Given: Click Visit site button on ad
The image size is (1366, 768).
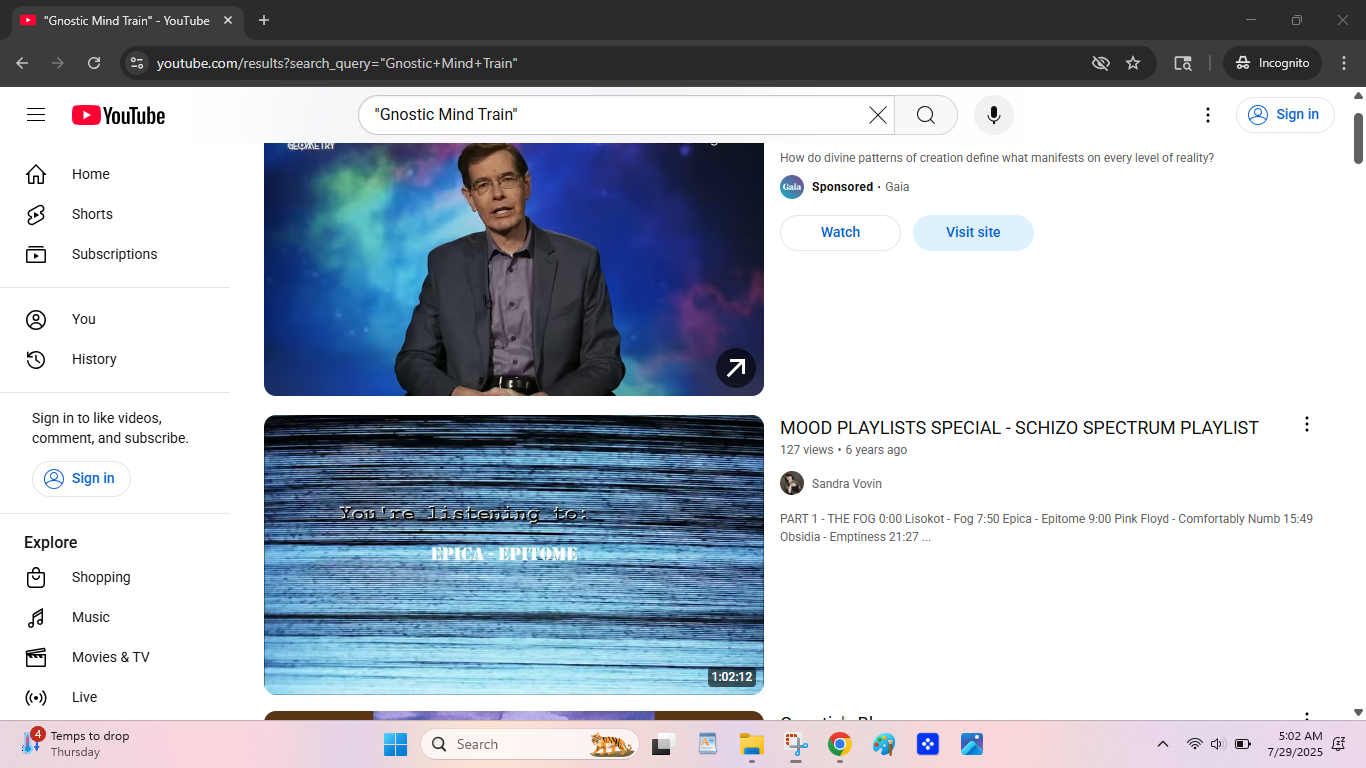Looking at the screenshot, I should pyautogui.click(x=973, y=232).
